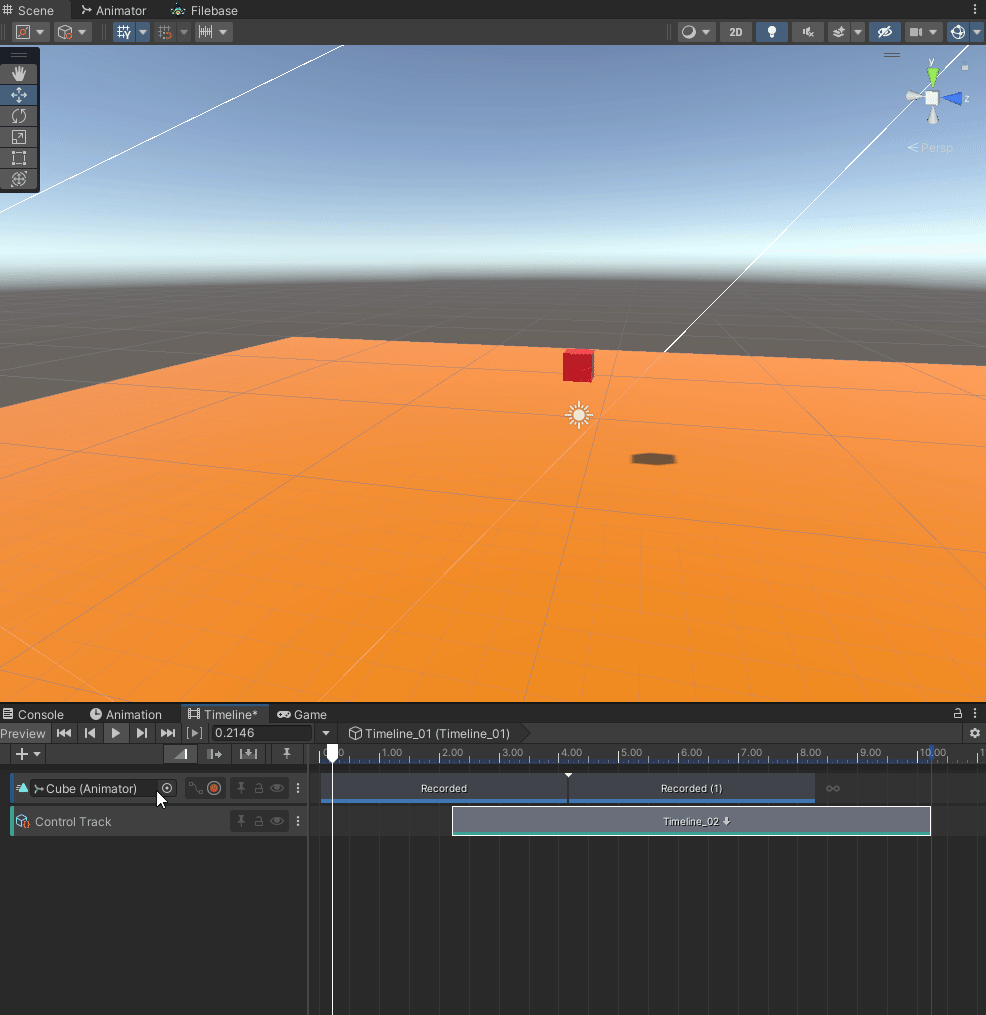This screenshot has width=986, height=1015.
Task: Select the Hand tool in the Scene toolbar
Action: pos(19,72)
